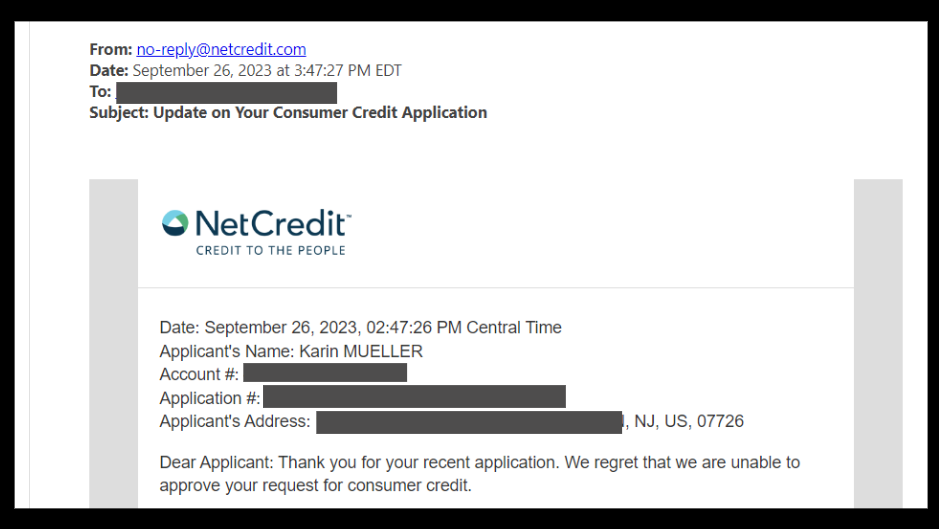Click the "From:" header label
Viewport: 939px width, 529px height.
coord(110,49)
